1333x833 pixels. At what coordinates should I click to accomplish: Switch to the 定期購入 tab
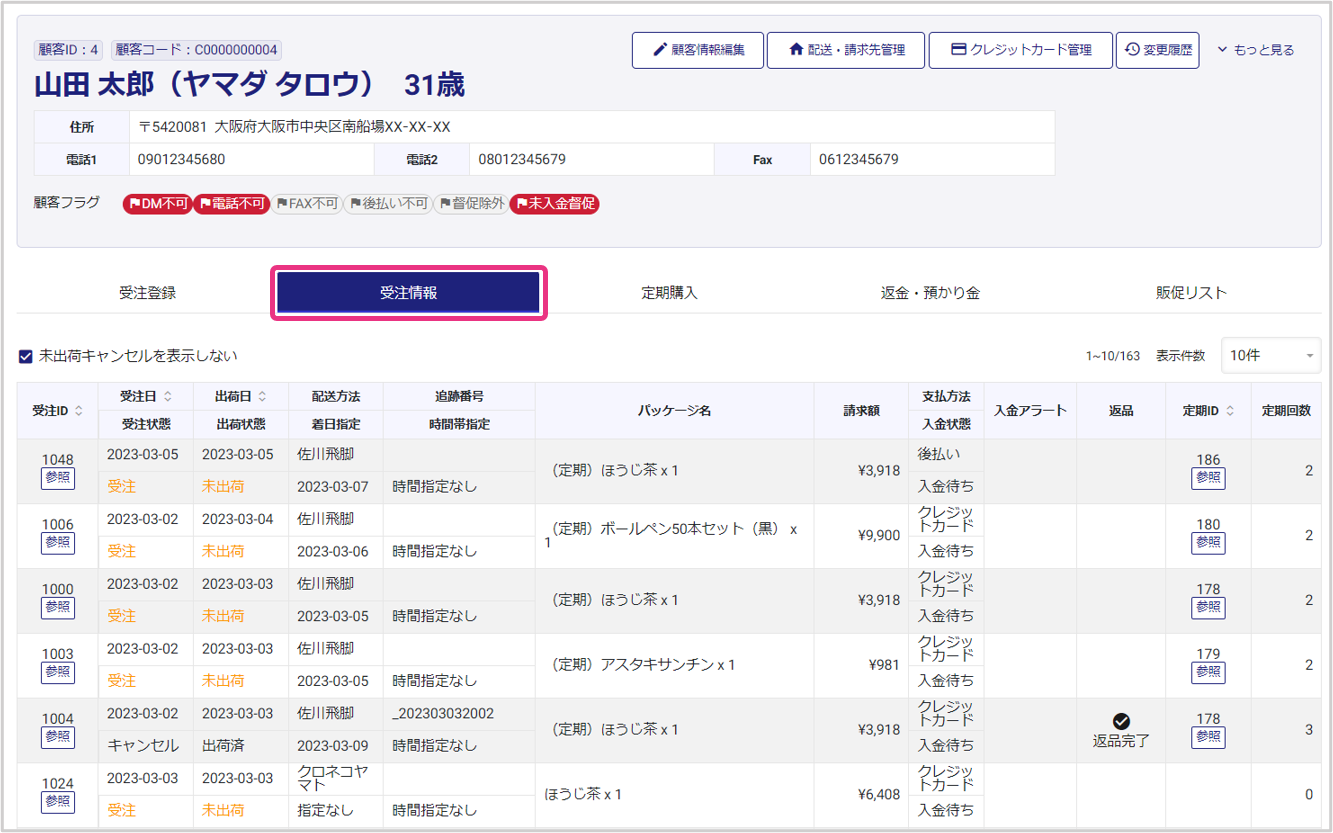coord(669,293)
